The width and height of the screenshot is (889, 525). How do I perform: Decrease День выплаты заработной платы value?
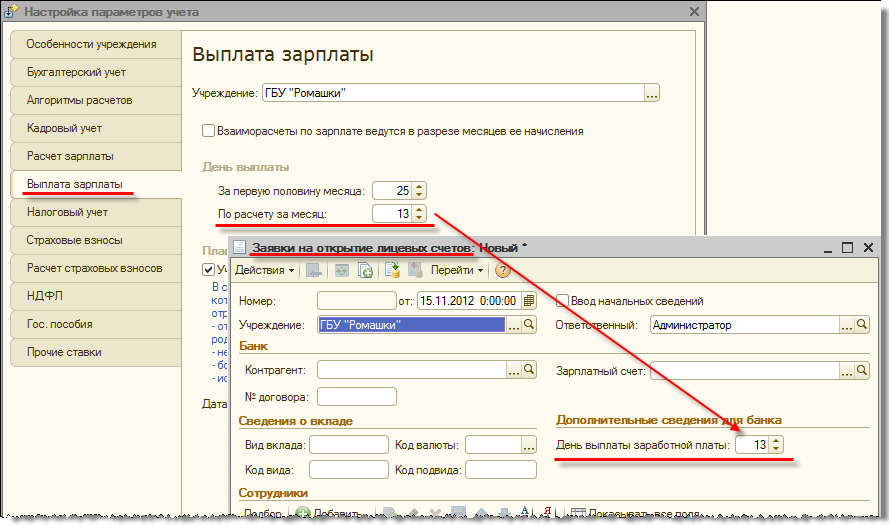pyautogui.click(x=777, y=449)
